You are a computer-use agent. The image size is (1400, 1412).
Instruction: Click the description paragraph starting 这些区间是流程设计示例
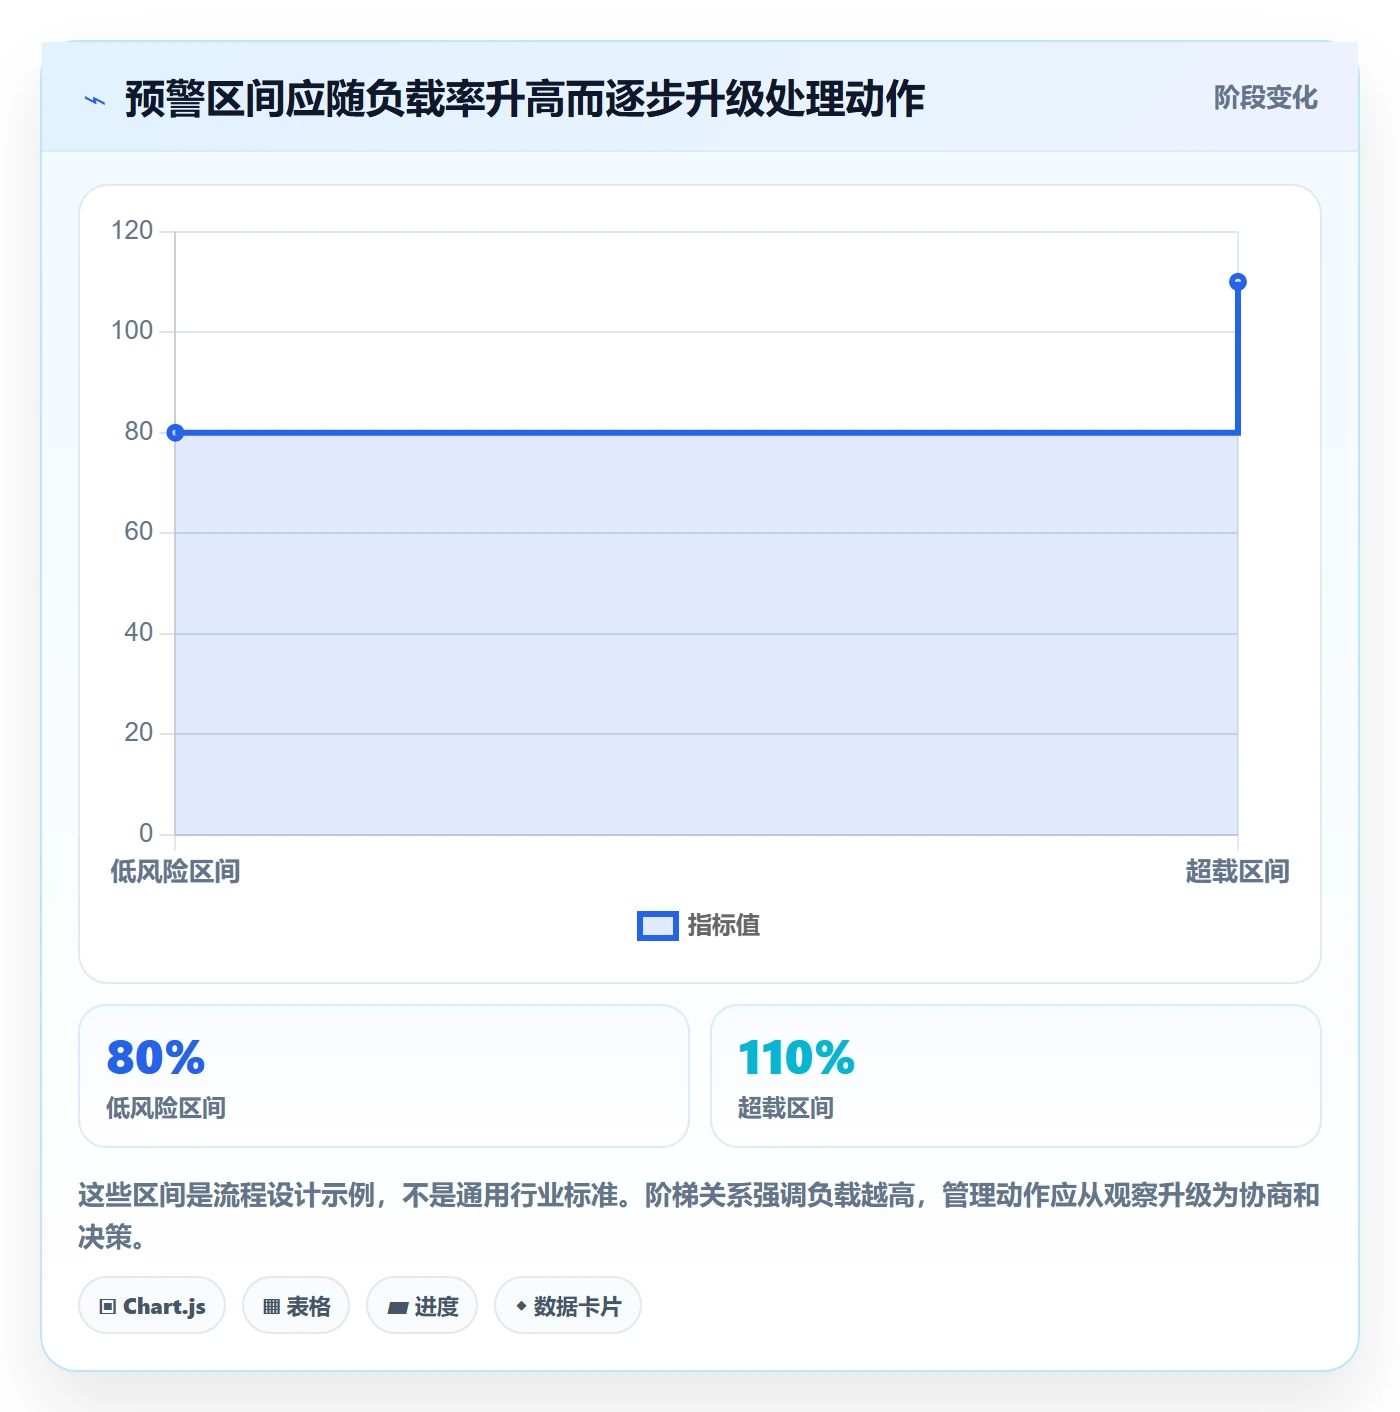(700, 1216)
